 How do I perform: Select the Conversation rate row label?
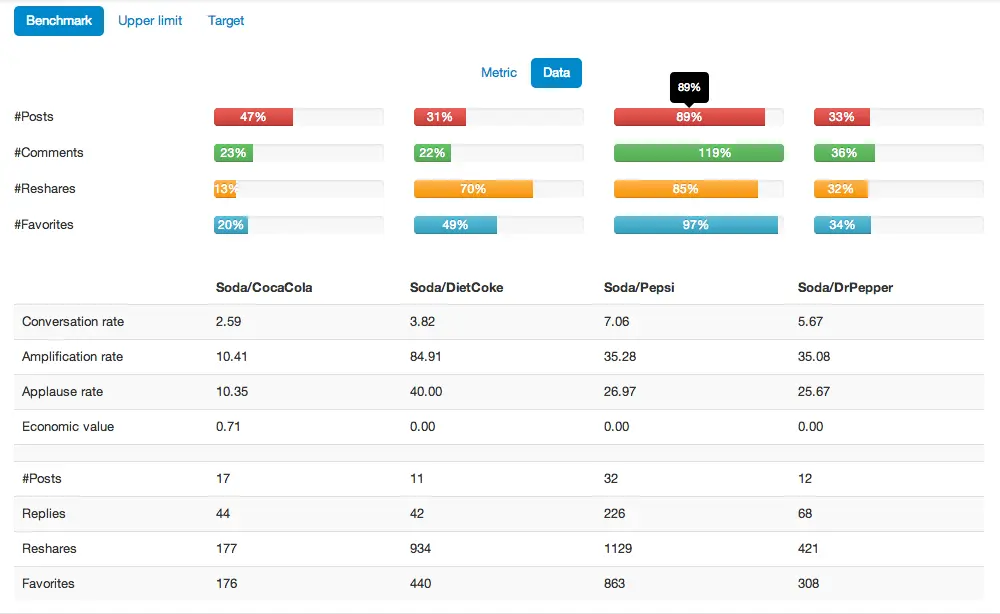pos(73,322)
